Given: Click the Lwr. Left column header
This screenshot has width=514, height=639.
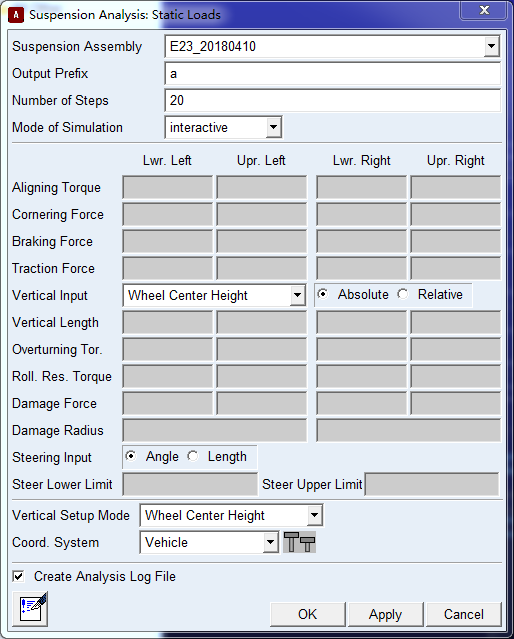Looking at the screenshot, I should click(167, 161).
